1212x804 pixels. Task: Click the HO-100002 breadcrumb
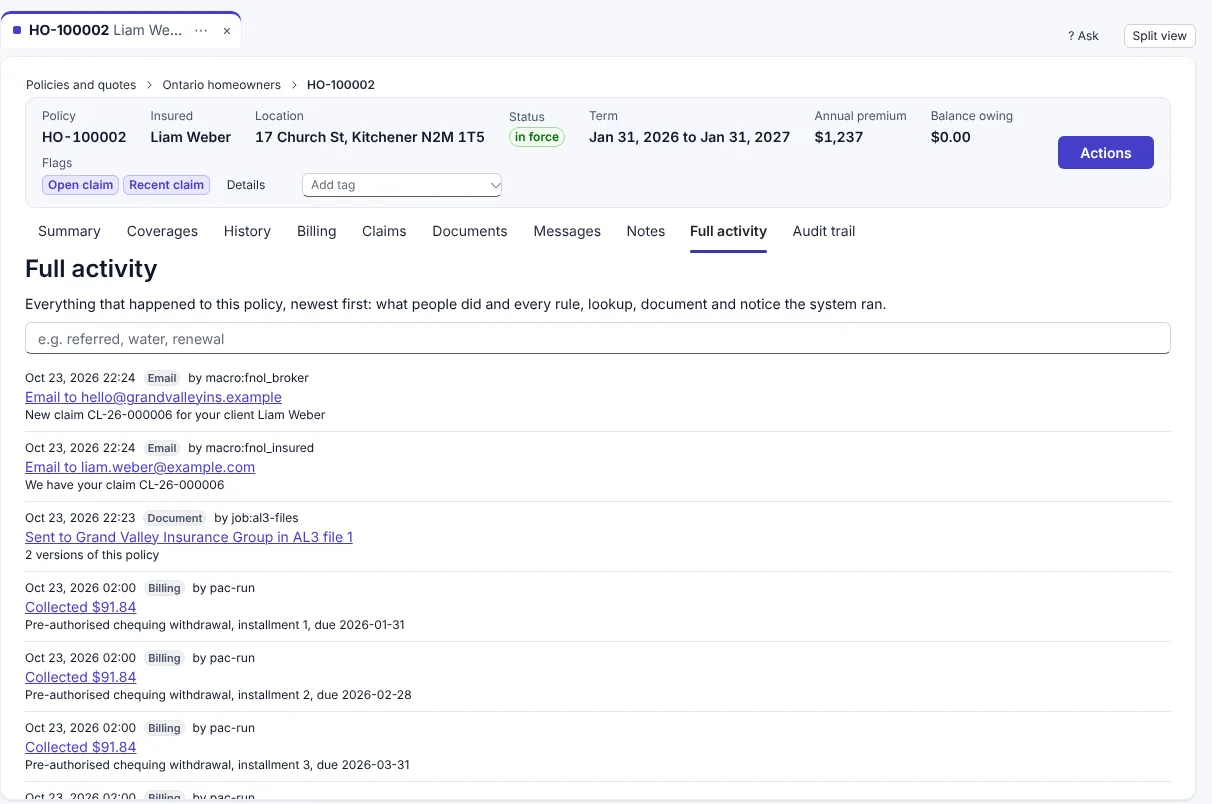pyautogui.click(x=341, y=85)
